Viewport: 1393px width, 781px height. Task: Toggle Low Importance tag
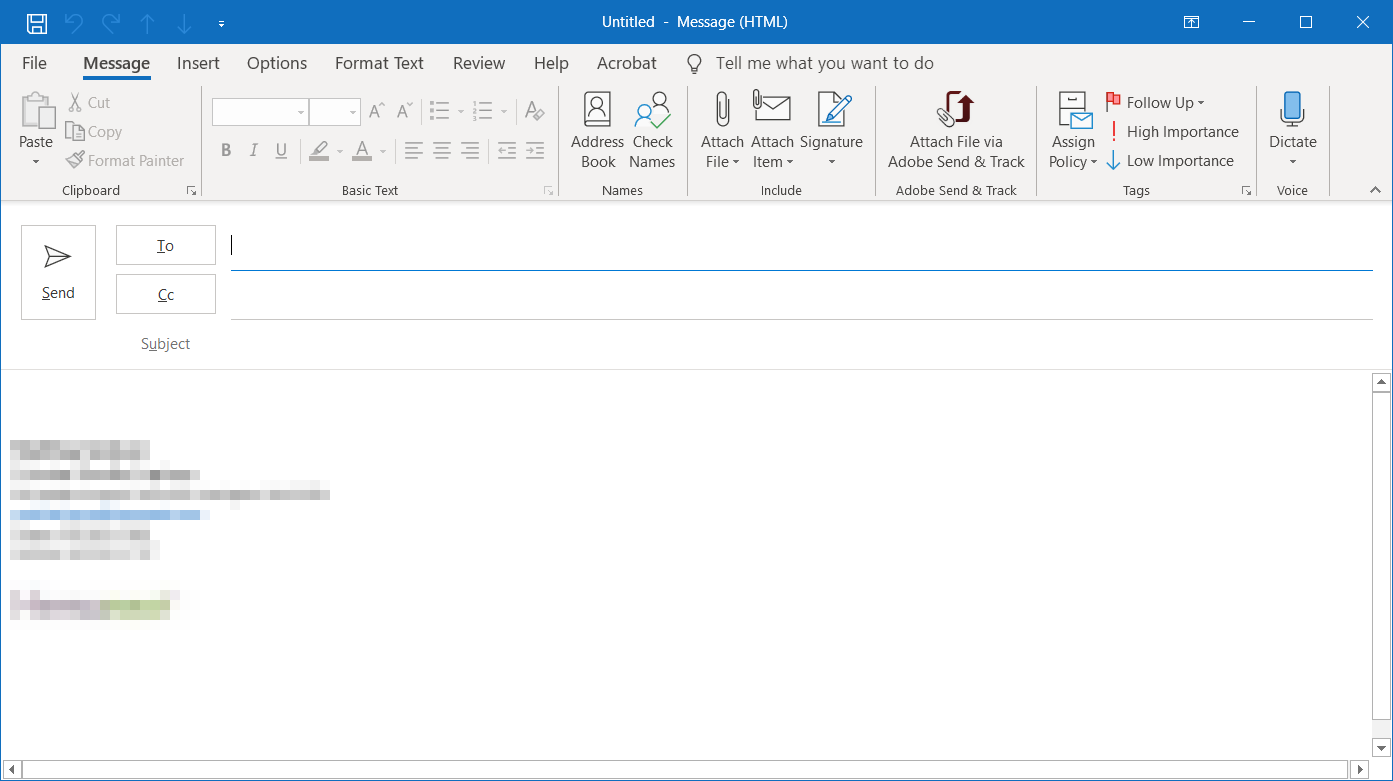1170,161
